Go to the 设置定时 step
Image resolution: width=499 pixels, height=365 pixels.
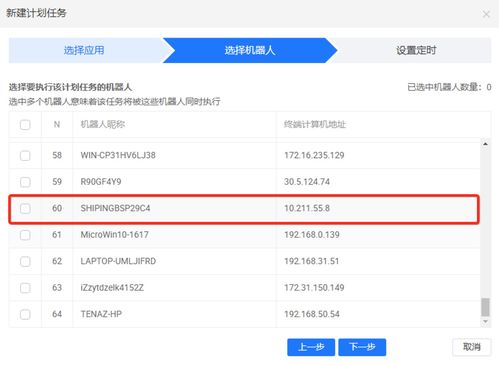pyautogui.click(x=416, y=50)
